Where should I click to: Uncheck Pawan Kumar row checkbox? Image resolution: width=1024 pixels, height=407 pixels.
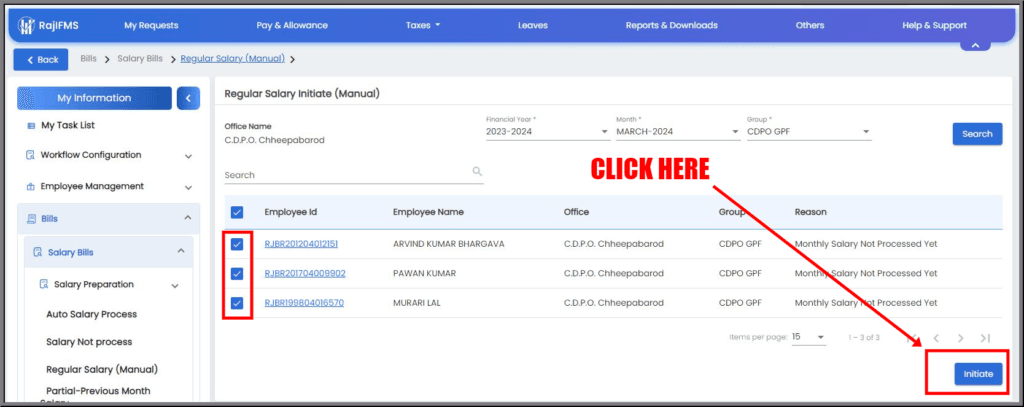[x=237, y=273]
